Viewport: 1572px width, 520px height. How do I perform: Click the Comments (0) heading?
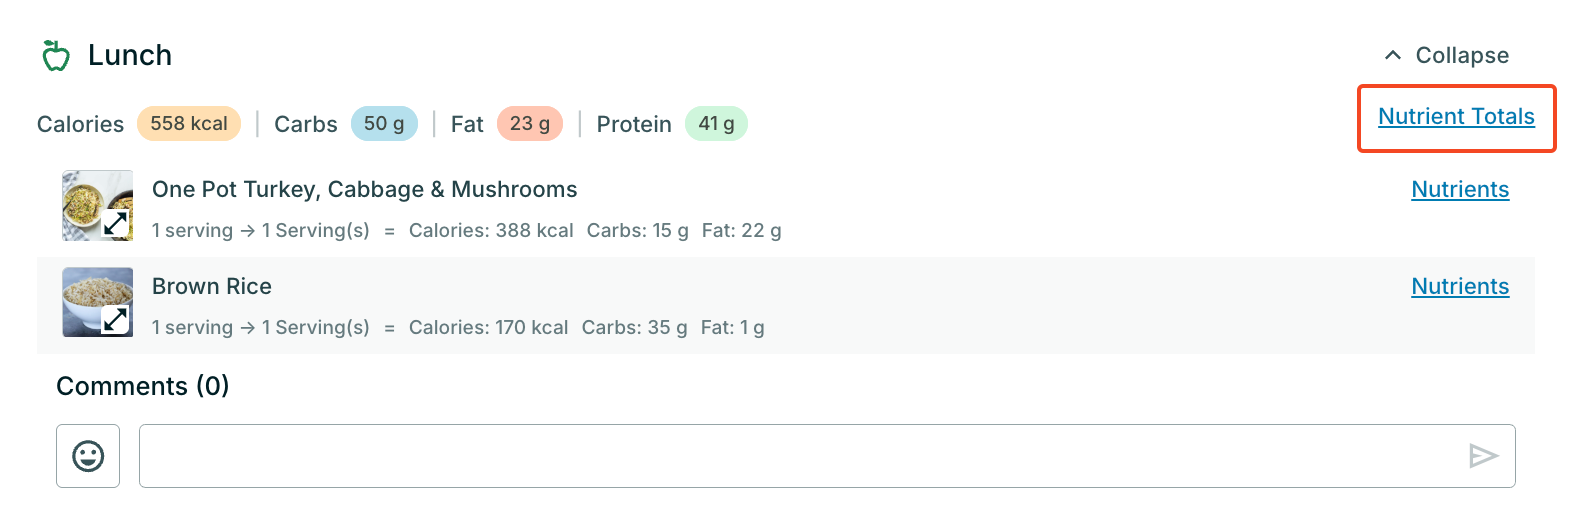click(x=143, y=386)
